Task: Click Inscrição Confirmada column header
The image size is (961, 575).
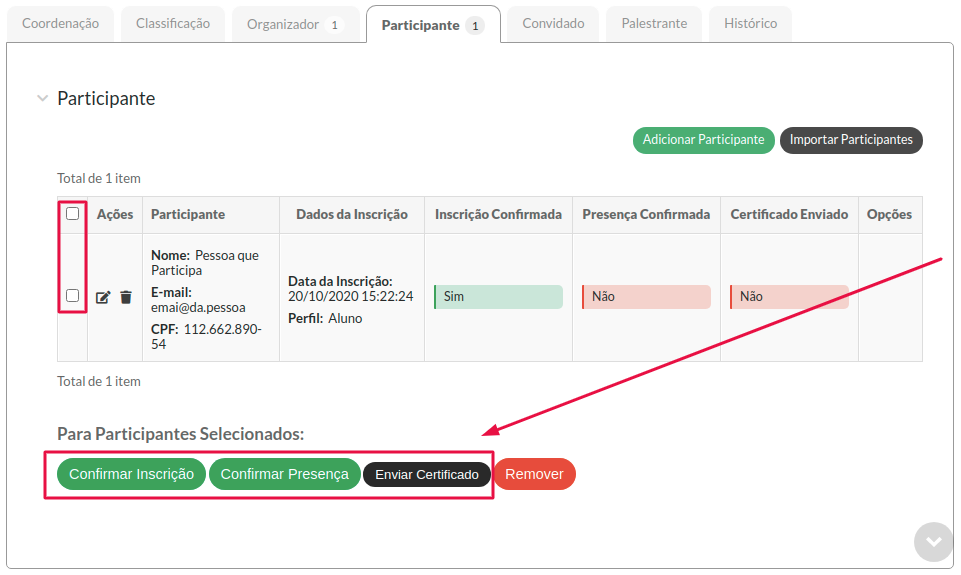Action: [x=498, y=215]
